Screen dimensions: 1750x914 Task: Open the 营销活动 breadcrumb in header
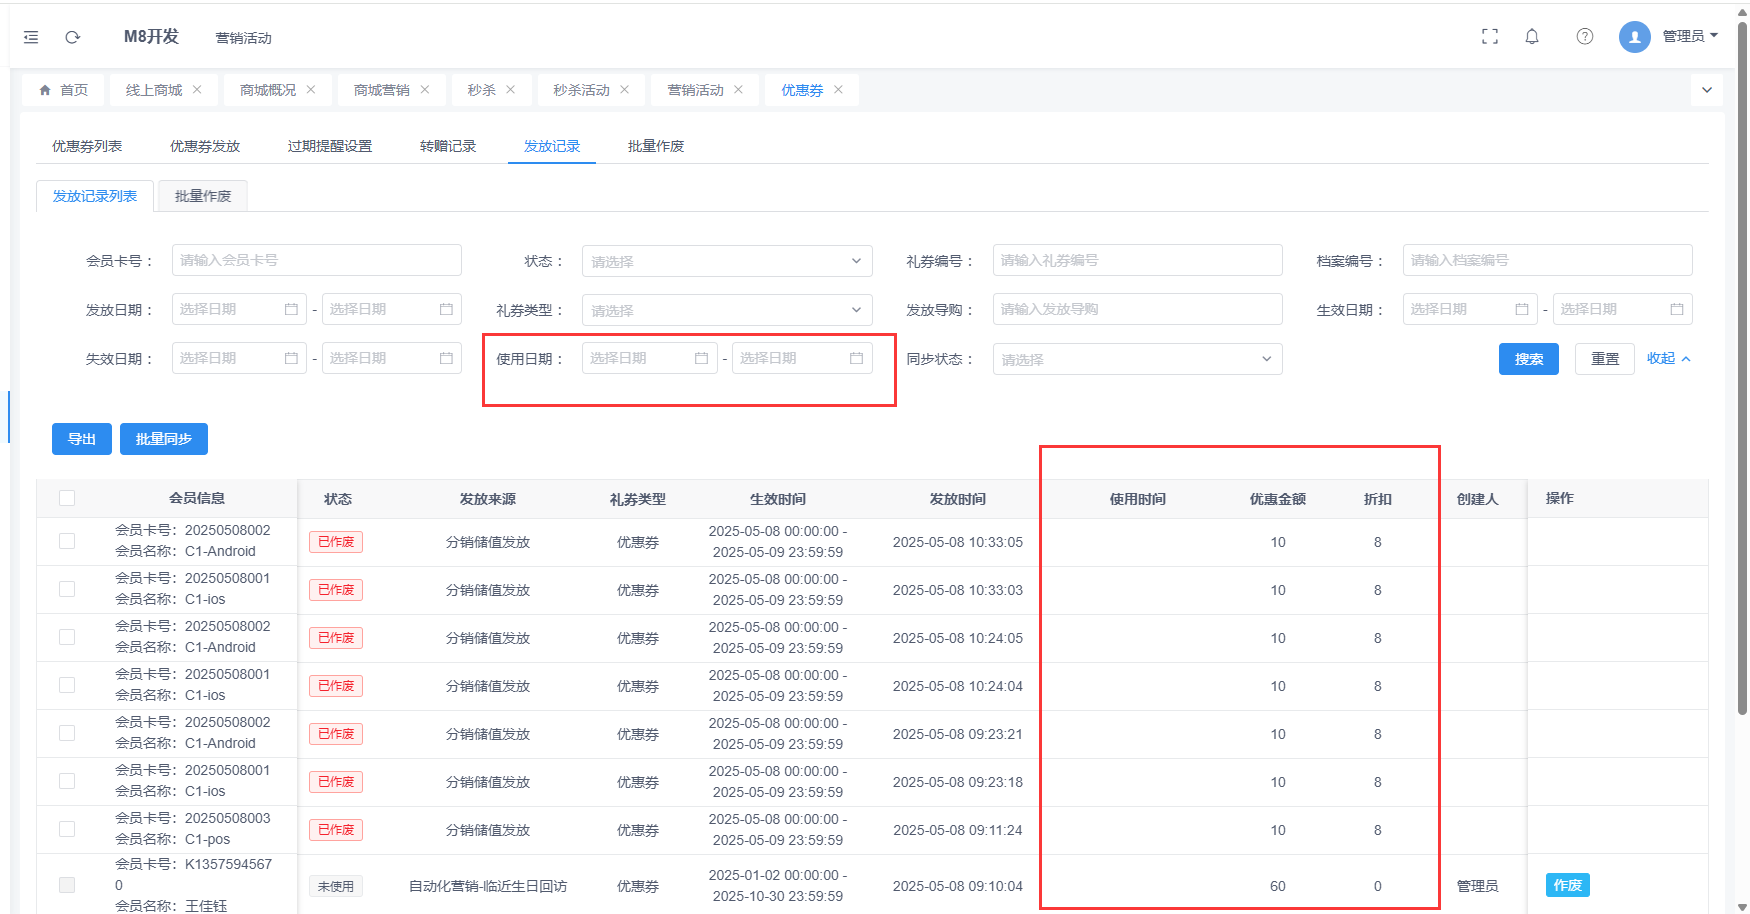(244, 38)
